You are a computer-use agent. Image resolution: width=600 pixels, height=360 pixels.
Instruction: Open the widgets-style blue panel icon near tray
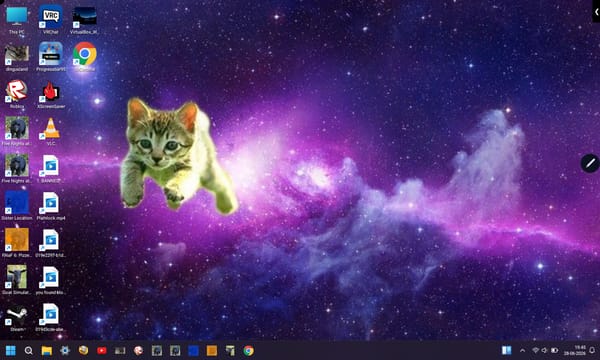(x=507, y=350)
